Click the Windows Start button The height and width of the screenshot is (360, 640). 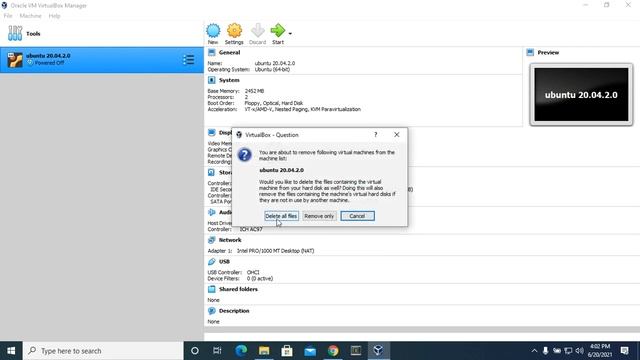[11, 351]
